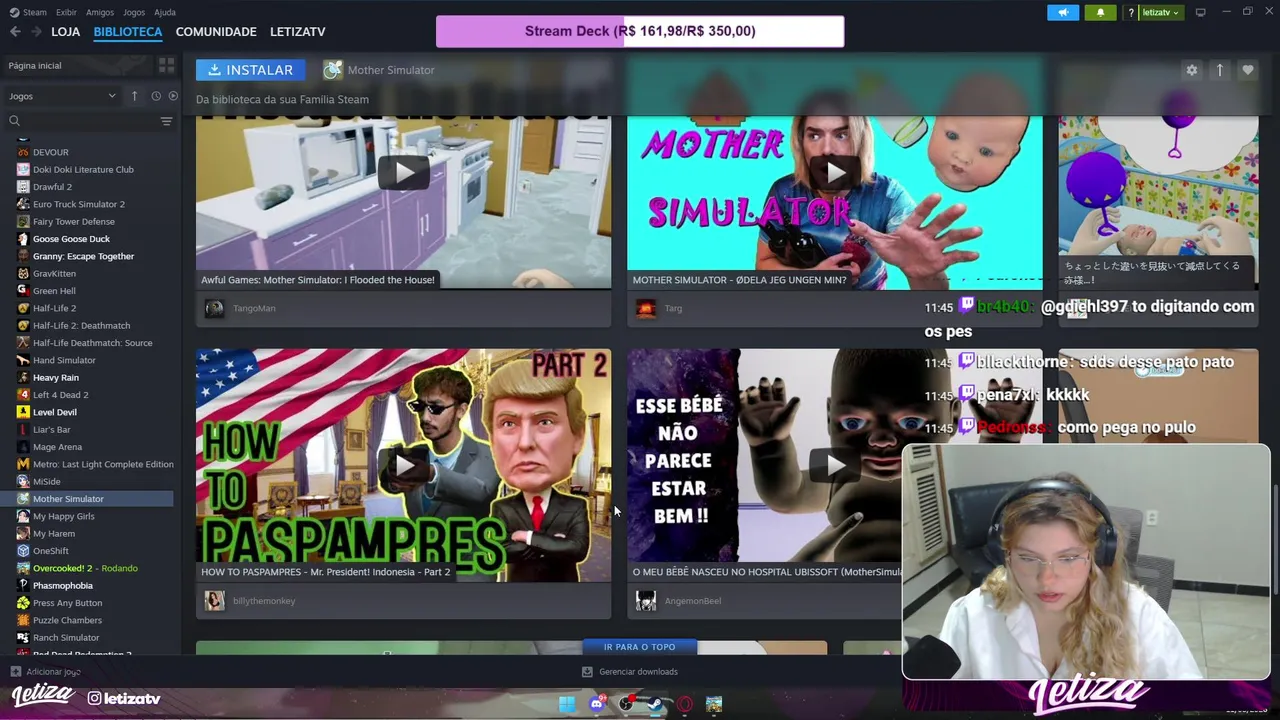The image size is (1280, 720).
Task: Select Phasmophobia in the games list
Action: [x=62, y=586]
